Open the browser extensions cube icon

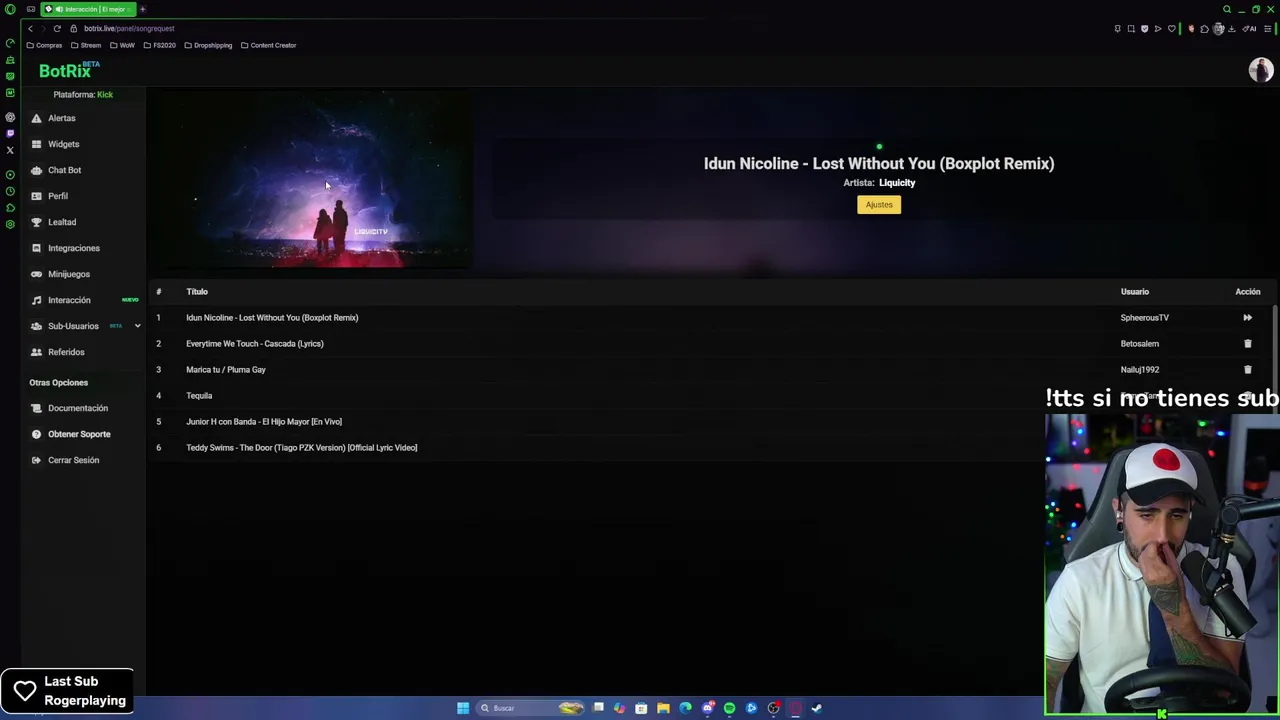tap(1204, 29)
